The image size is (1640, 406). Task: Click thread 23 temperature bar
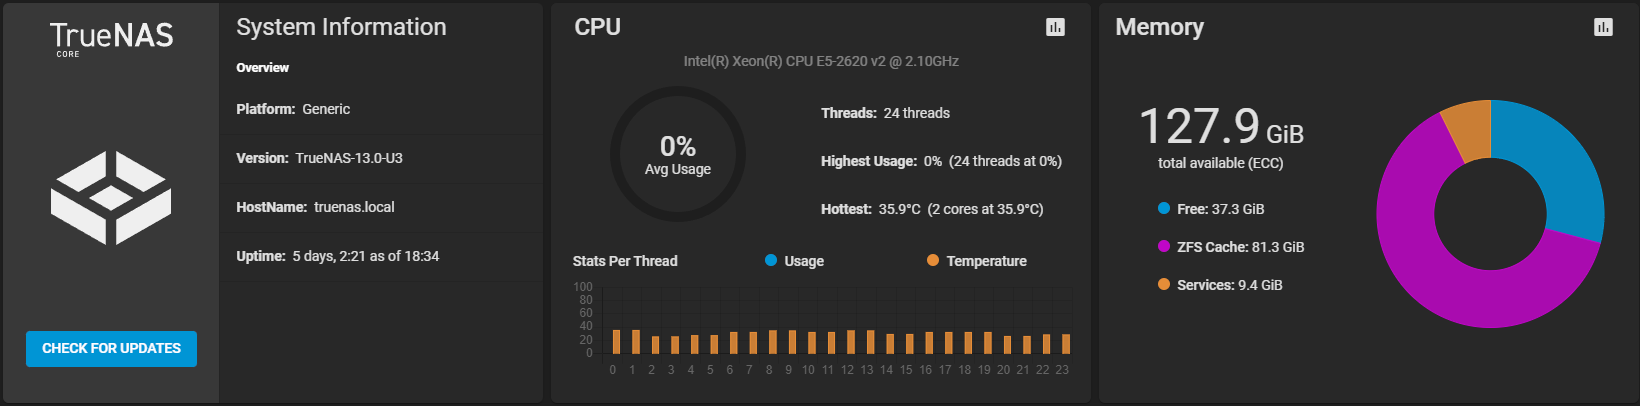1066,344
